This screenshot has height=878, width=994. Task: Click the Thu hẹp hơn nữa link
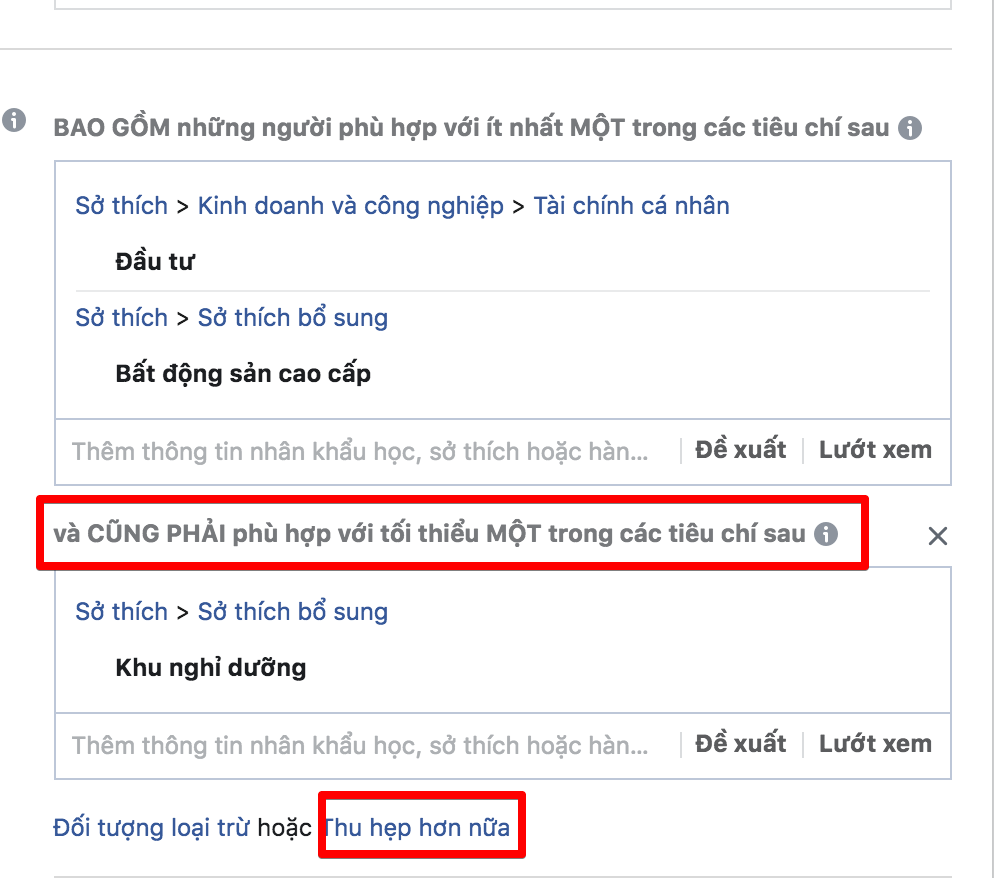click(x=417, y=827)
